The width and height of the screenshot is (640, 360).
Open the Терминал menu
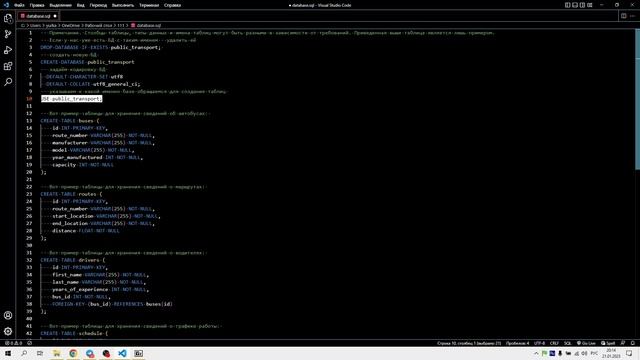click(x=149, y=5)
